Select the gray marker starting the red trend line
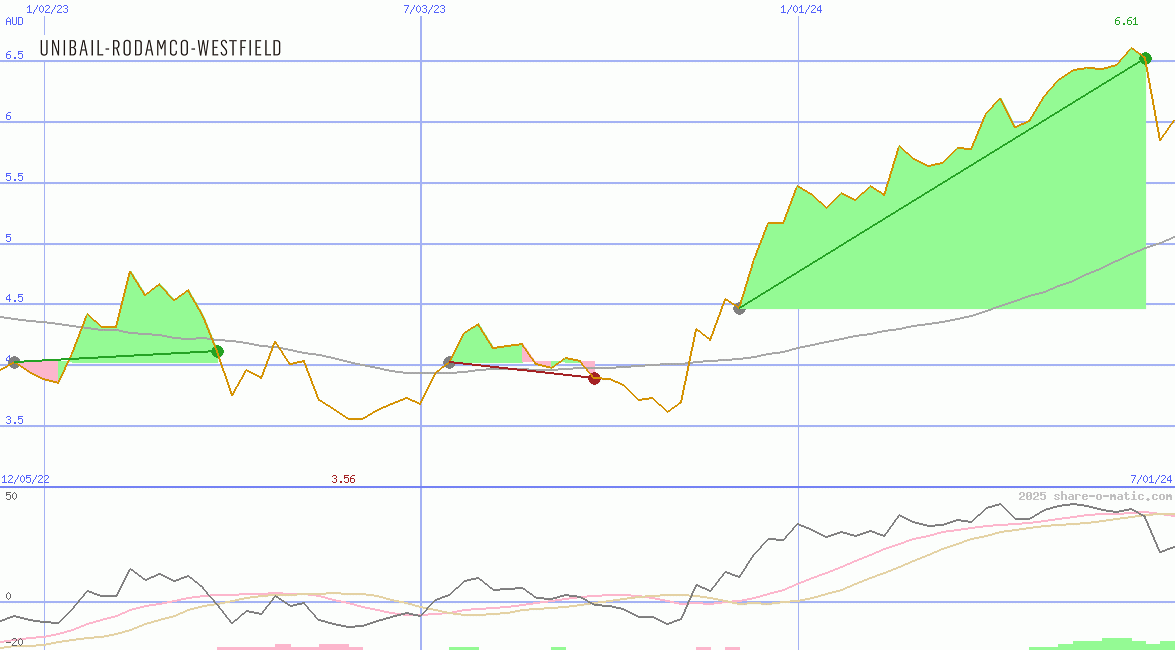Image resolution: width=1175 pixels, height=650 pixels. [x=448, y=362]
